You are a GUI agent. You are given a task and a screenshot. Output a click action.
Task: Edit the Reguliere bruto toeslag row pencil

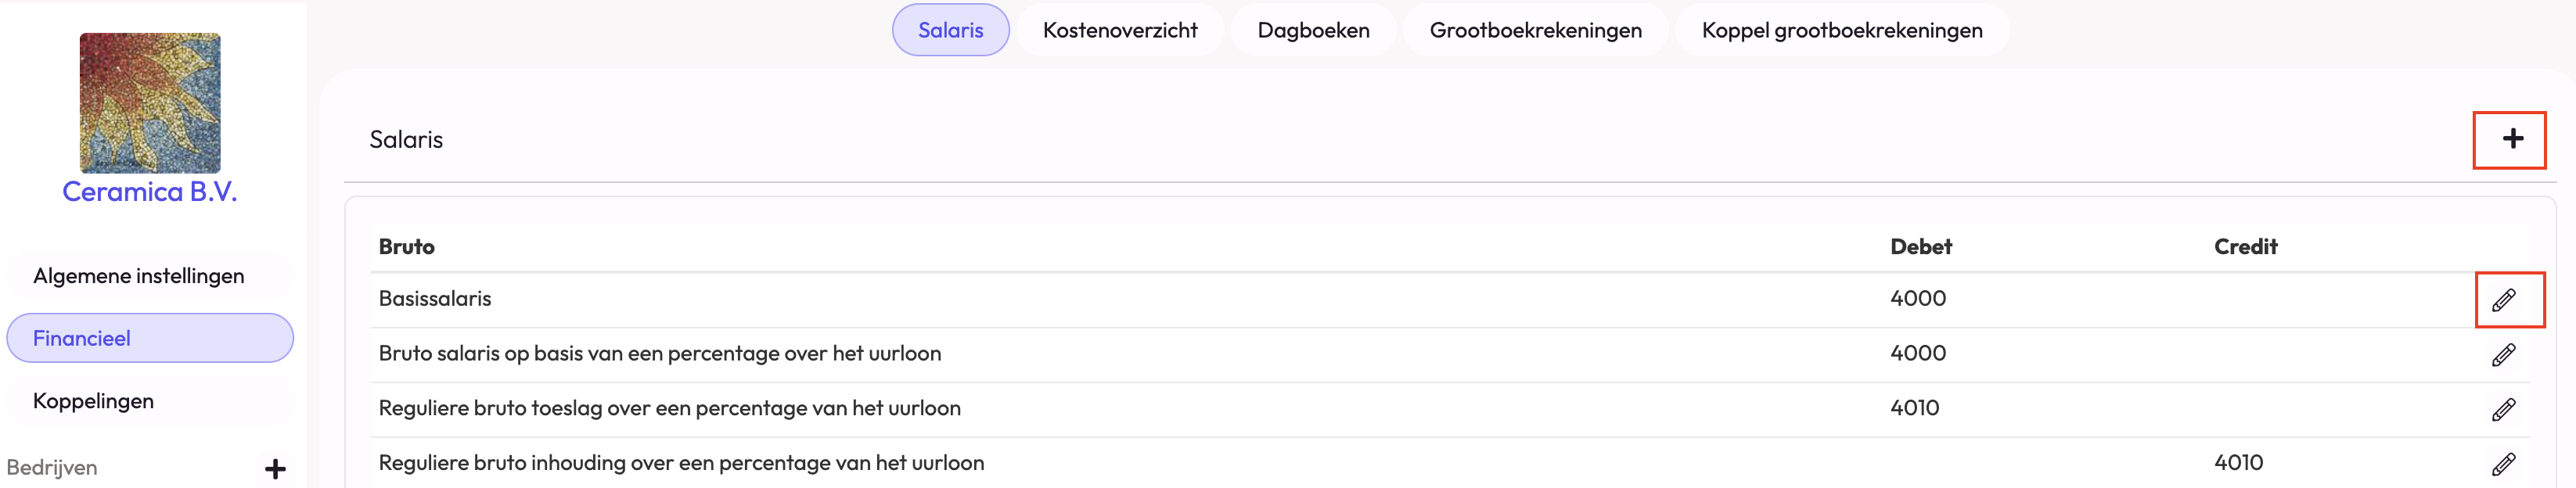(x=2503, y=410)
